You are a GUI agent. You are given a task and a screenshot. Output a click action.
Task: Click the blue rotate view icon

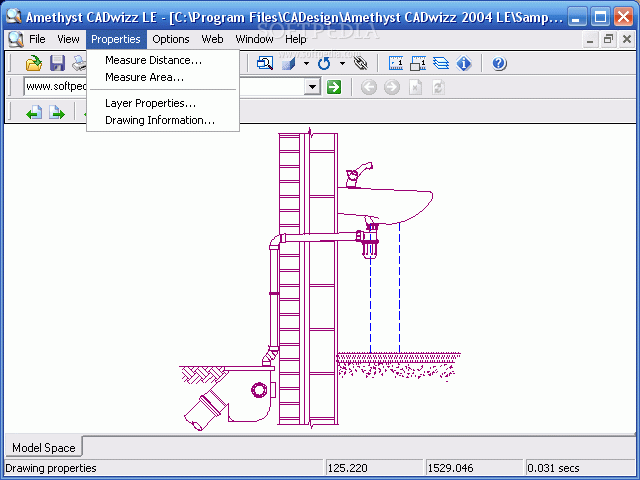(x=324, y=63)
